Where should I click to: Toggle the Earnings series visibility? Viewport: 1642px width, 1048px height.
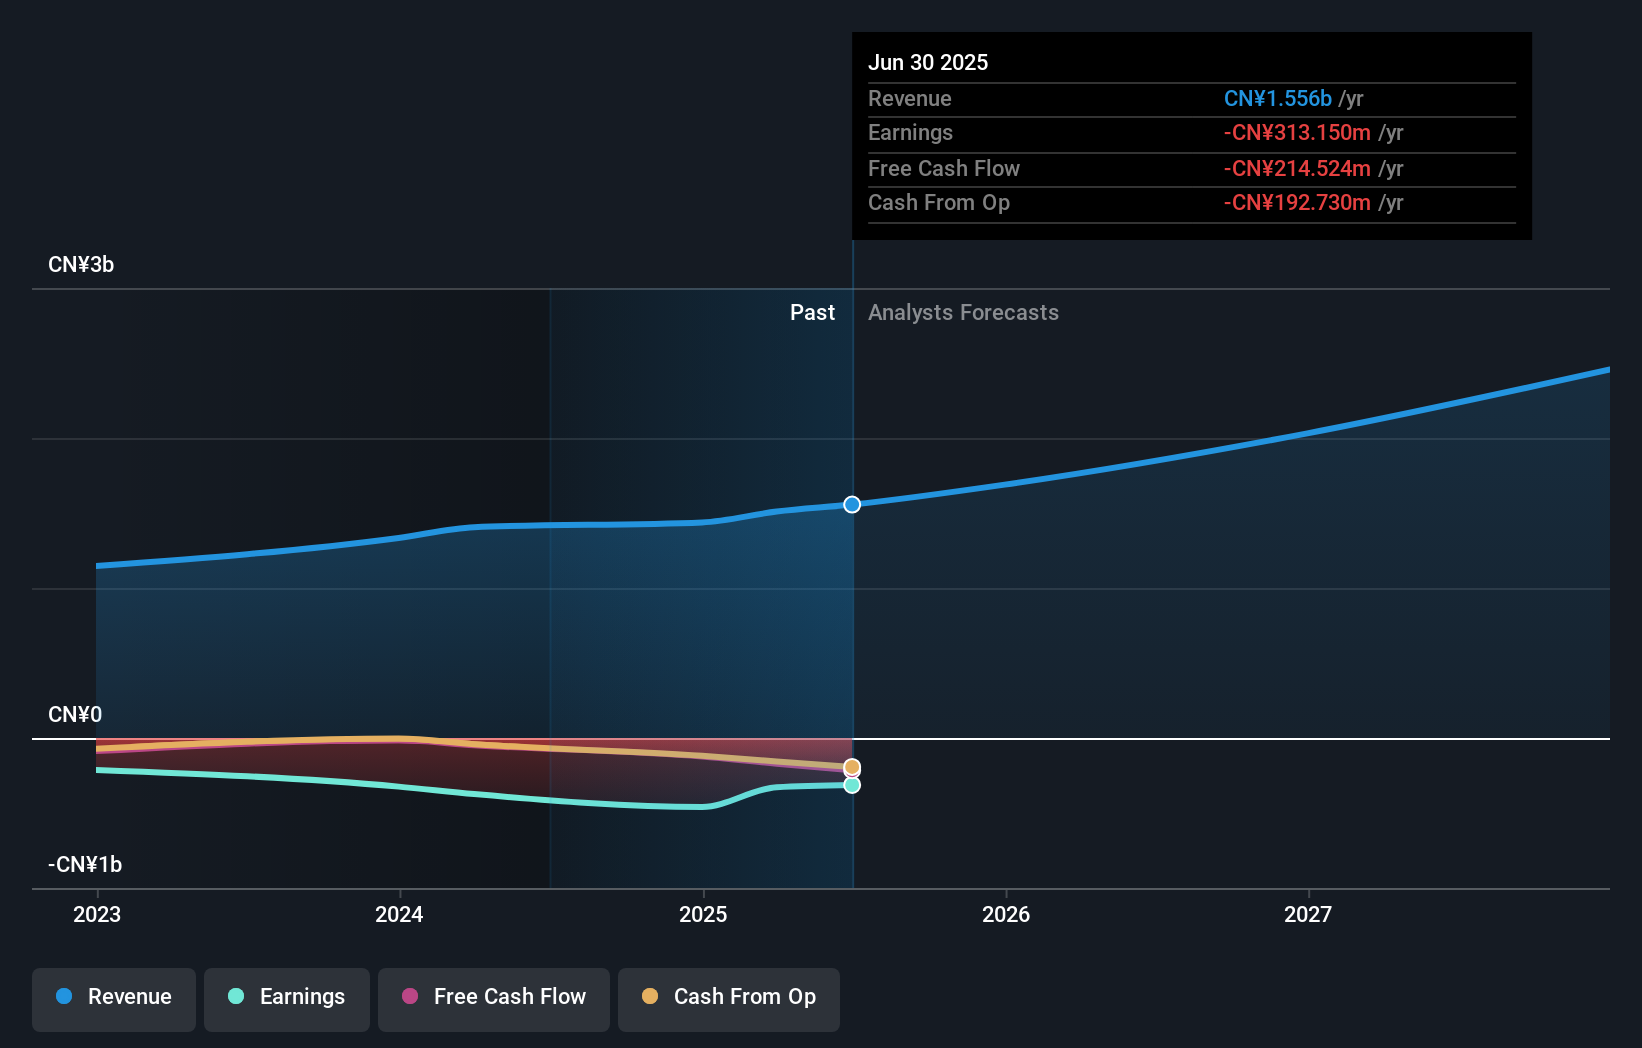point(286,997)
